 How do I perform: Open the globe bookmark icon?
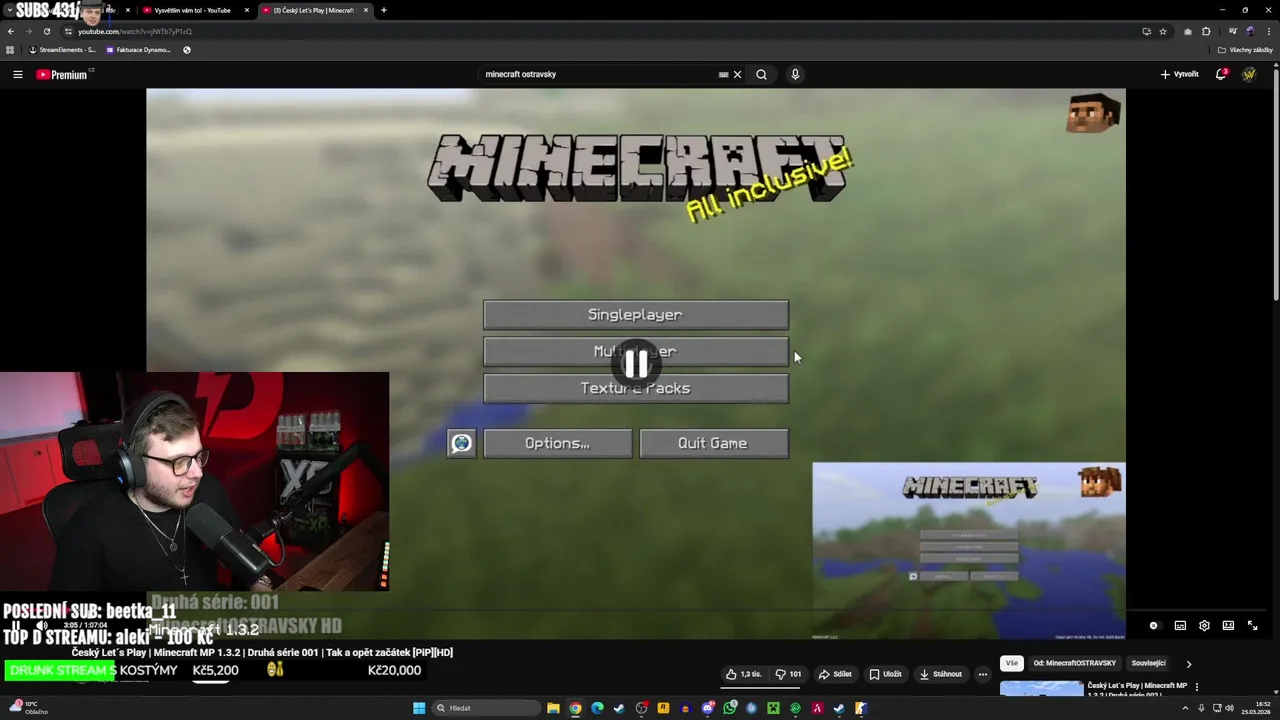click(186, 50)
